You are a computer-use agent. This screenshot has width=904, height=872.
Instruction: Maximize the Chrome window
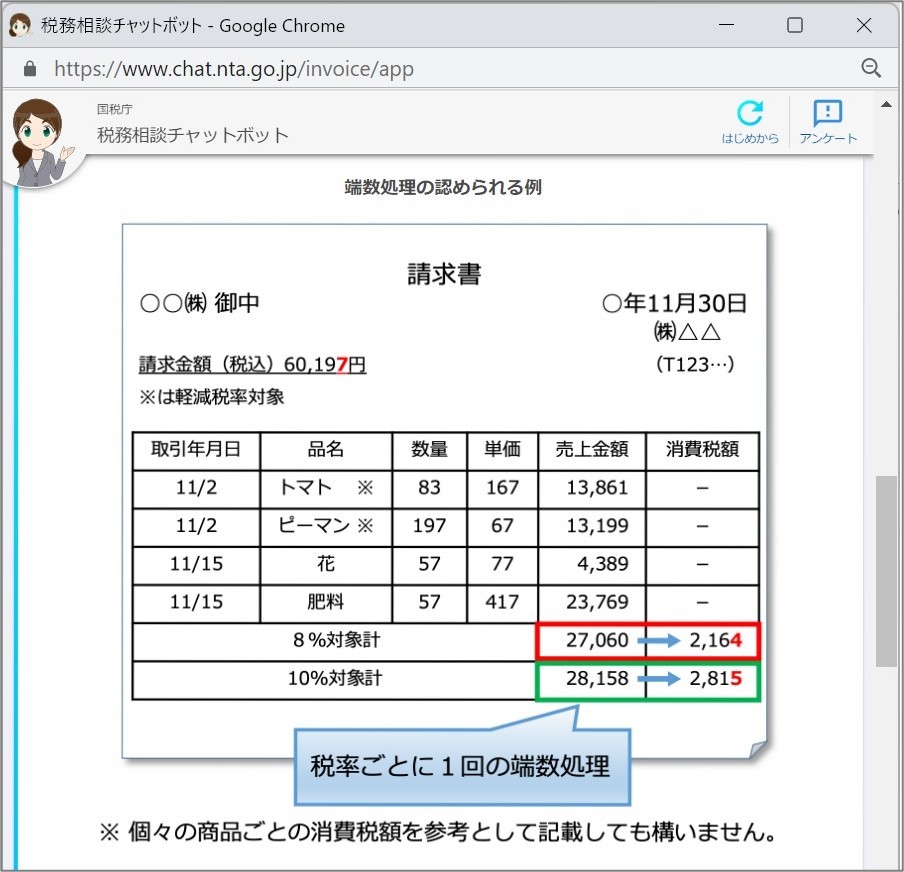click(x=794, y=24)
